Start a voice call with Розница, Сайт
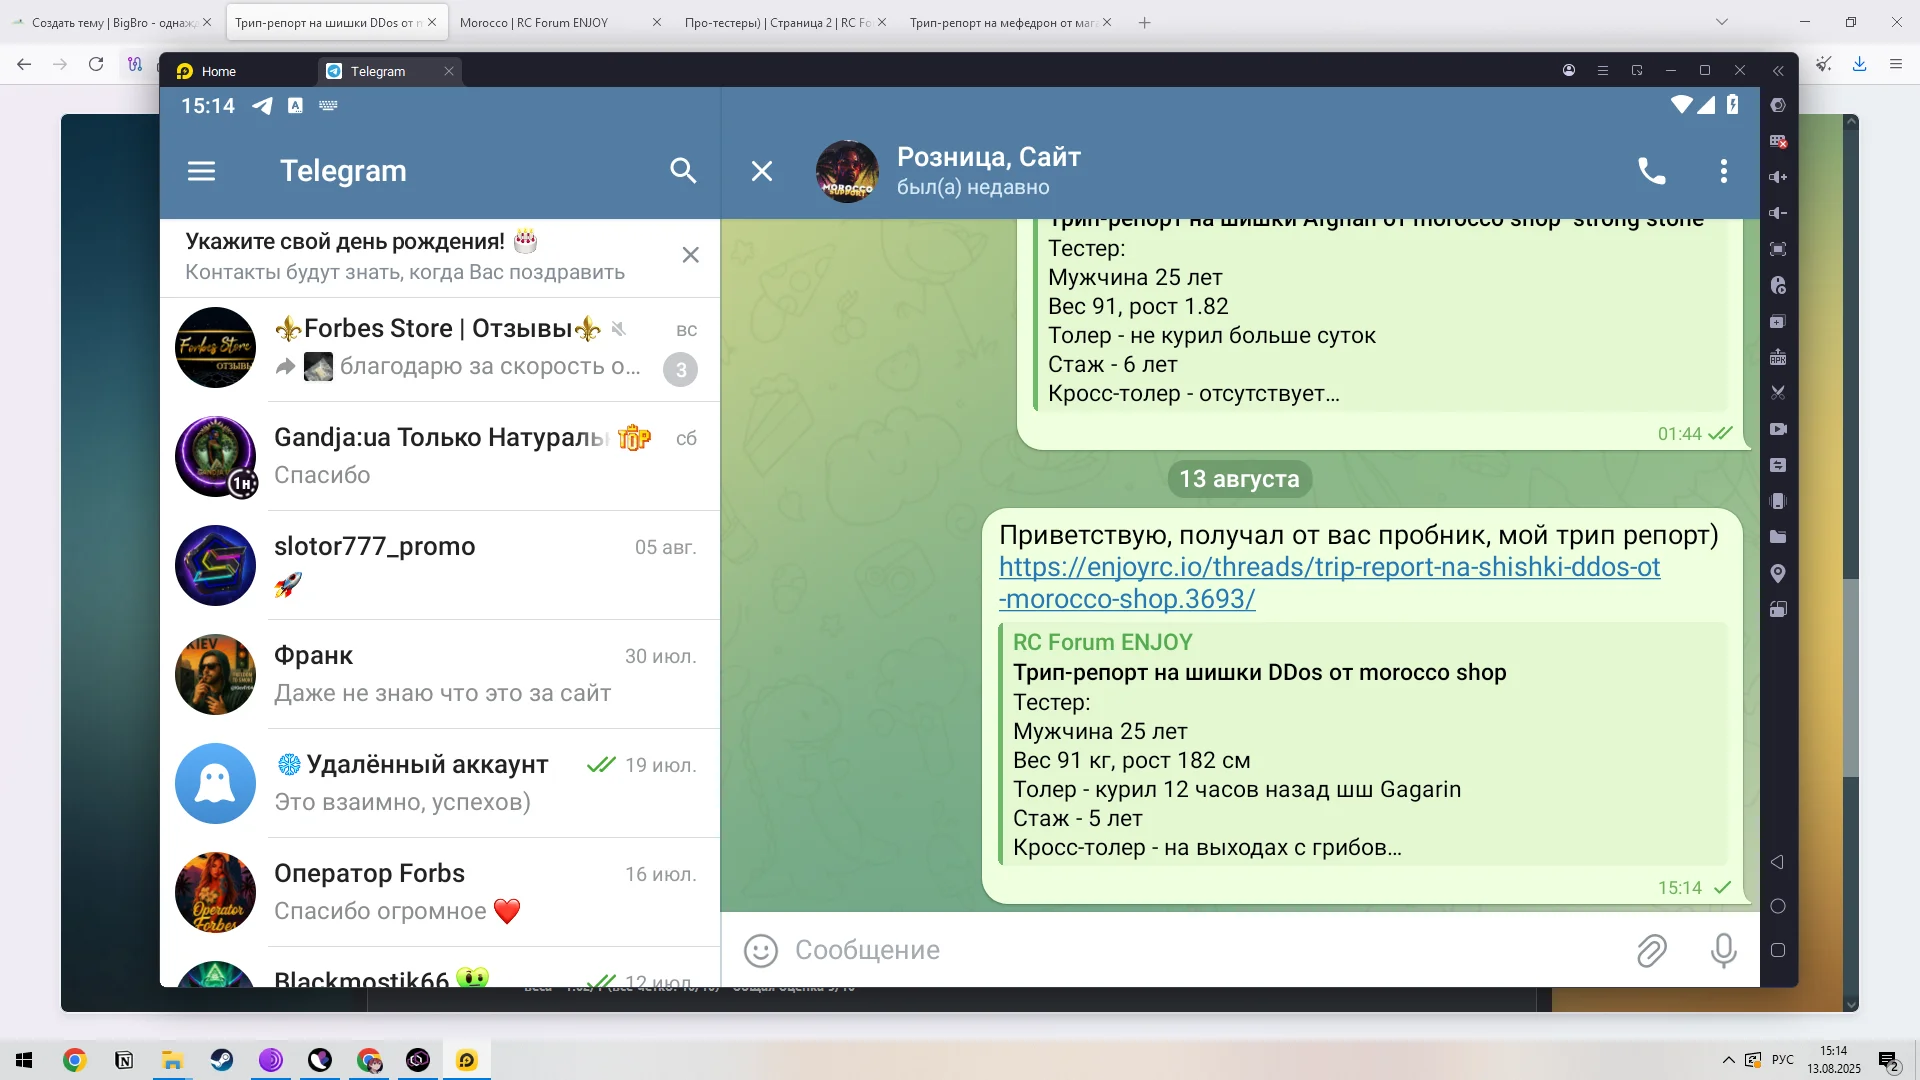 pyautogui.click(x=1651, y=171)
